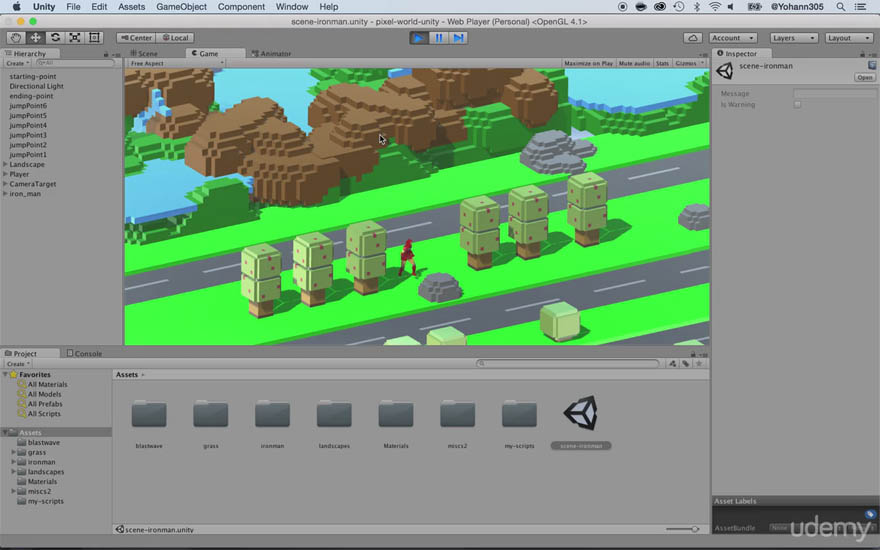Screen dimensions: 880x550
Task: Open the Layers dropdown
Action: 793,38
